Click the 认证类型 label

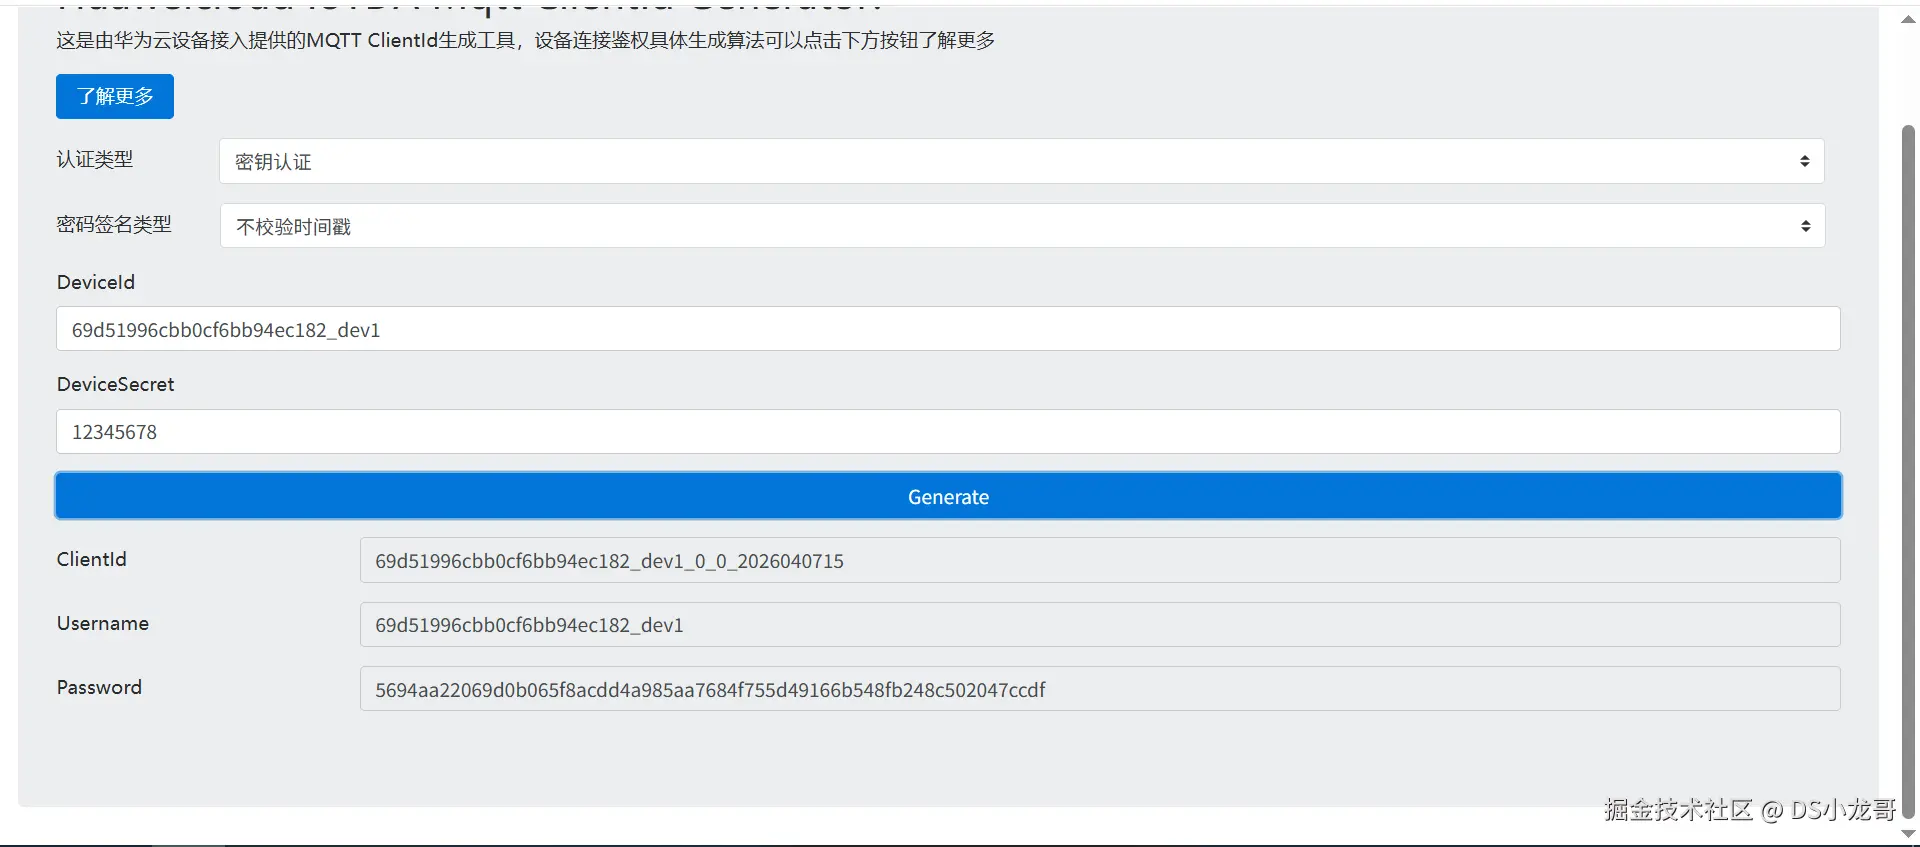point(95,160)
